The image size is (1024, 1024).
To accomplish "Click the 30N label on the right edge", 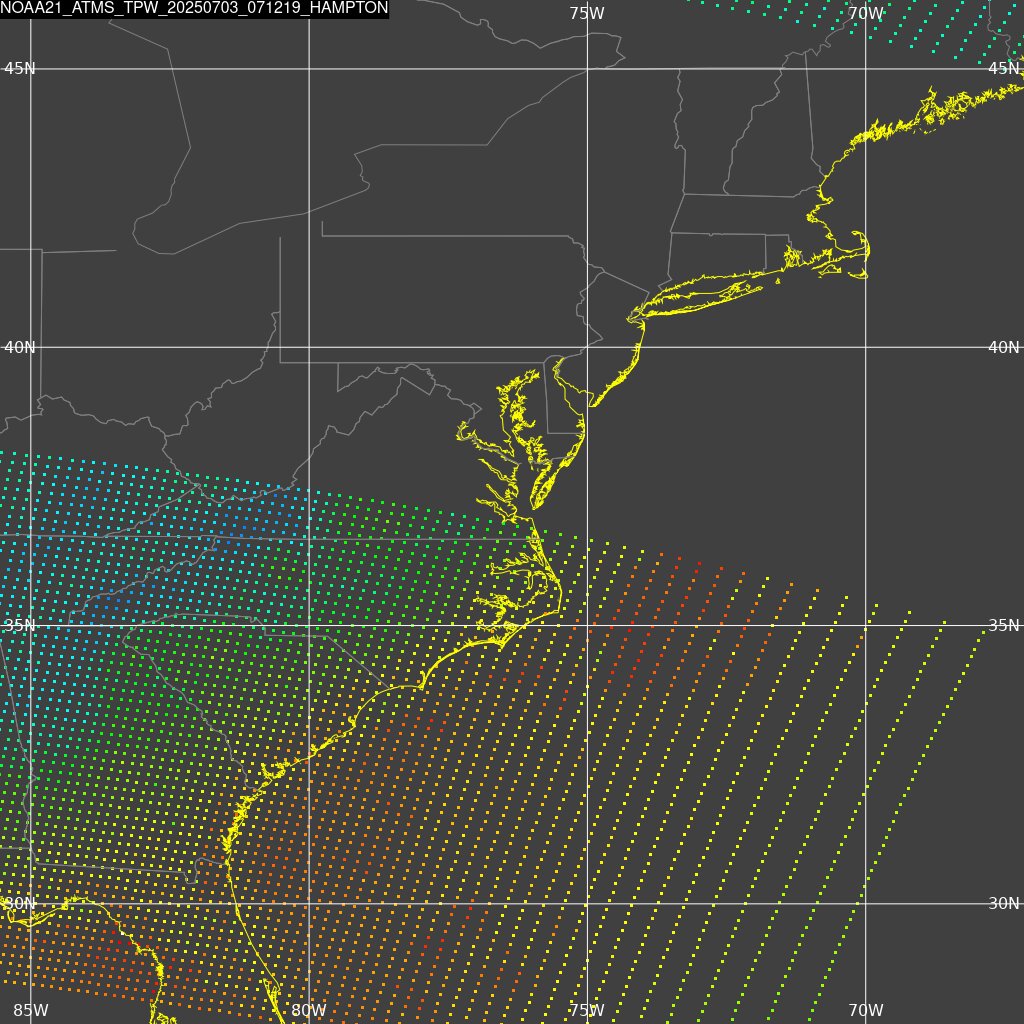I will [x=1004, y=904].
